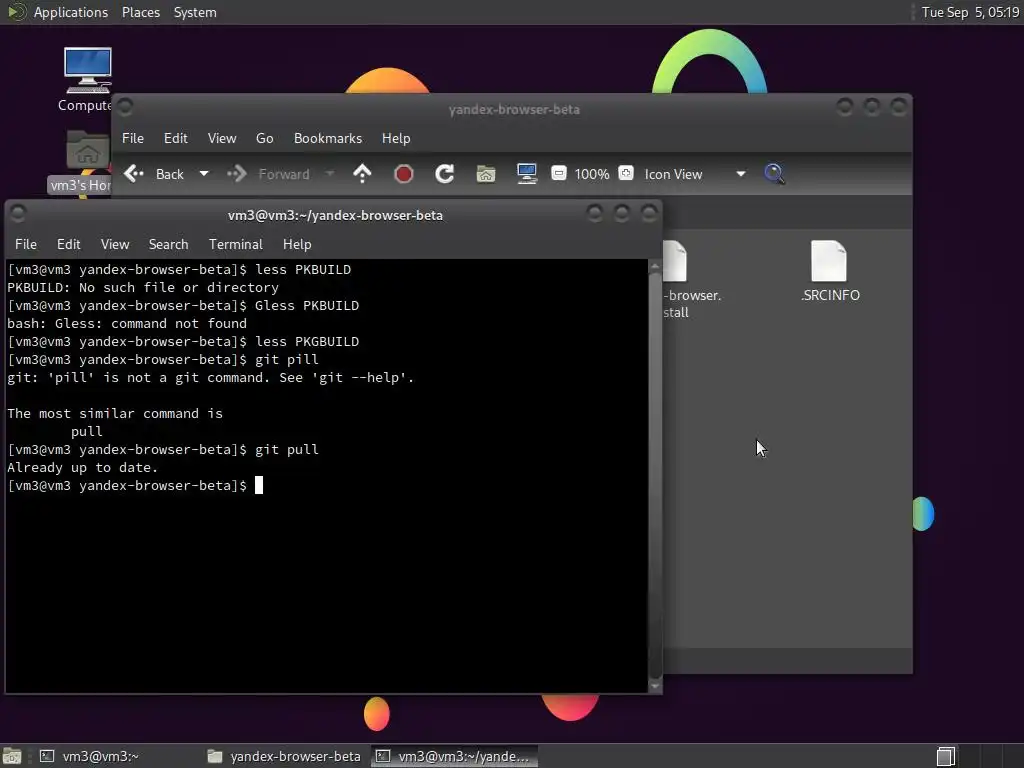Go up to the parent folder
The height and width of the screenshot is (768, 1024).
(x=362, y=174)
